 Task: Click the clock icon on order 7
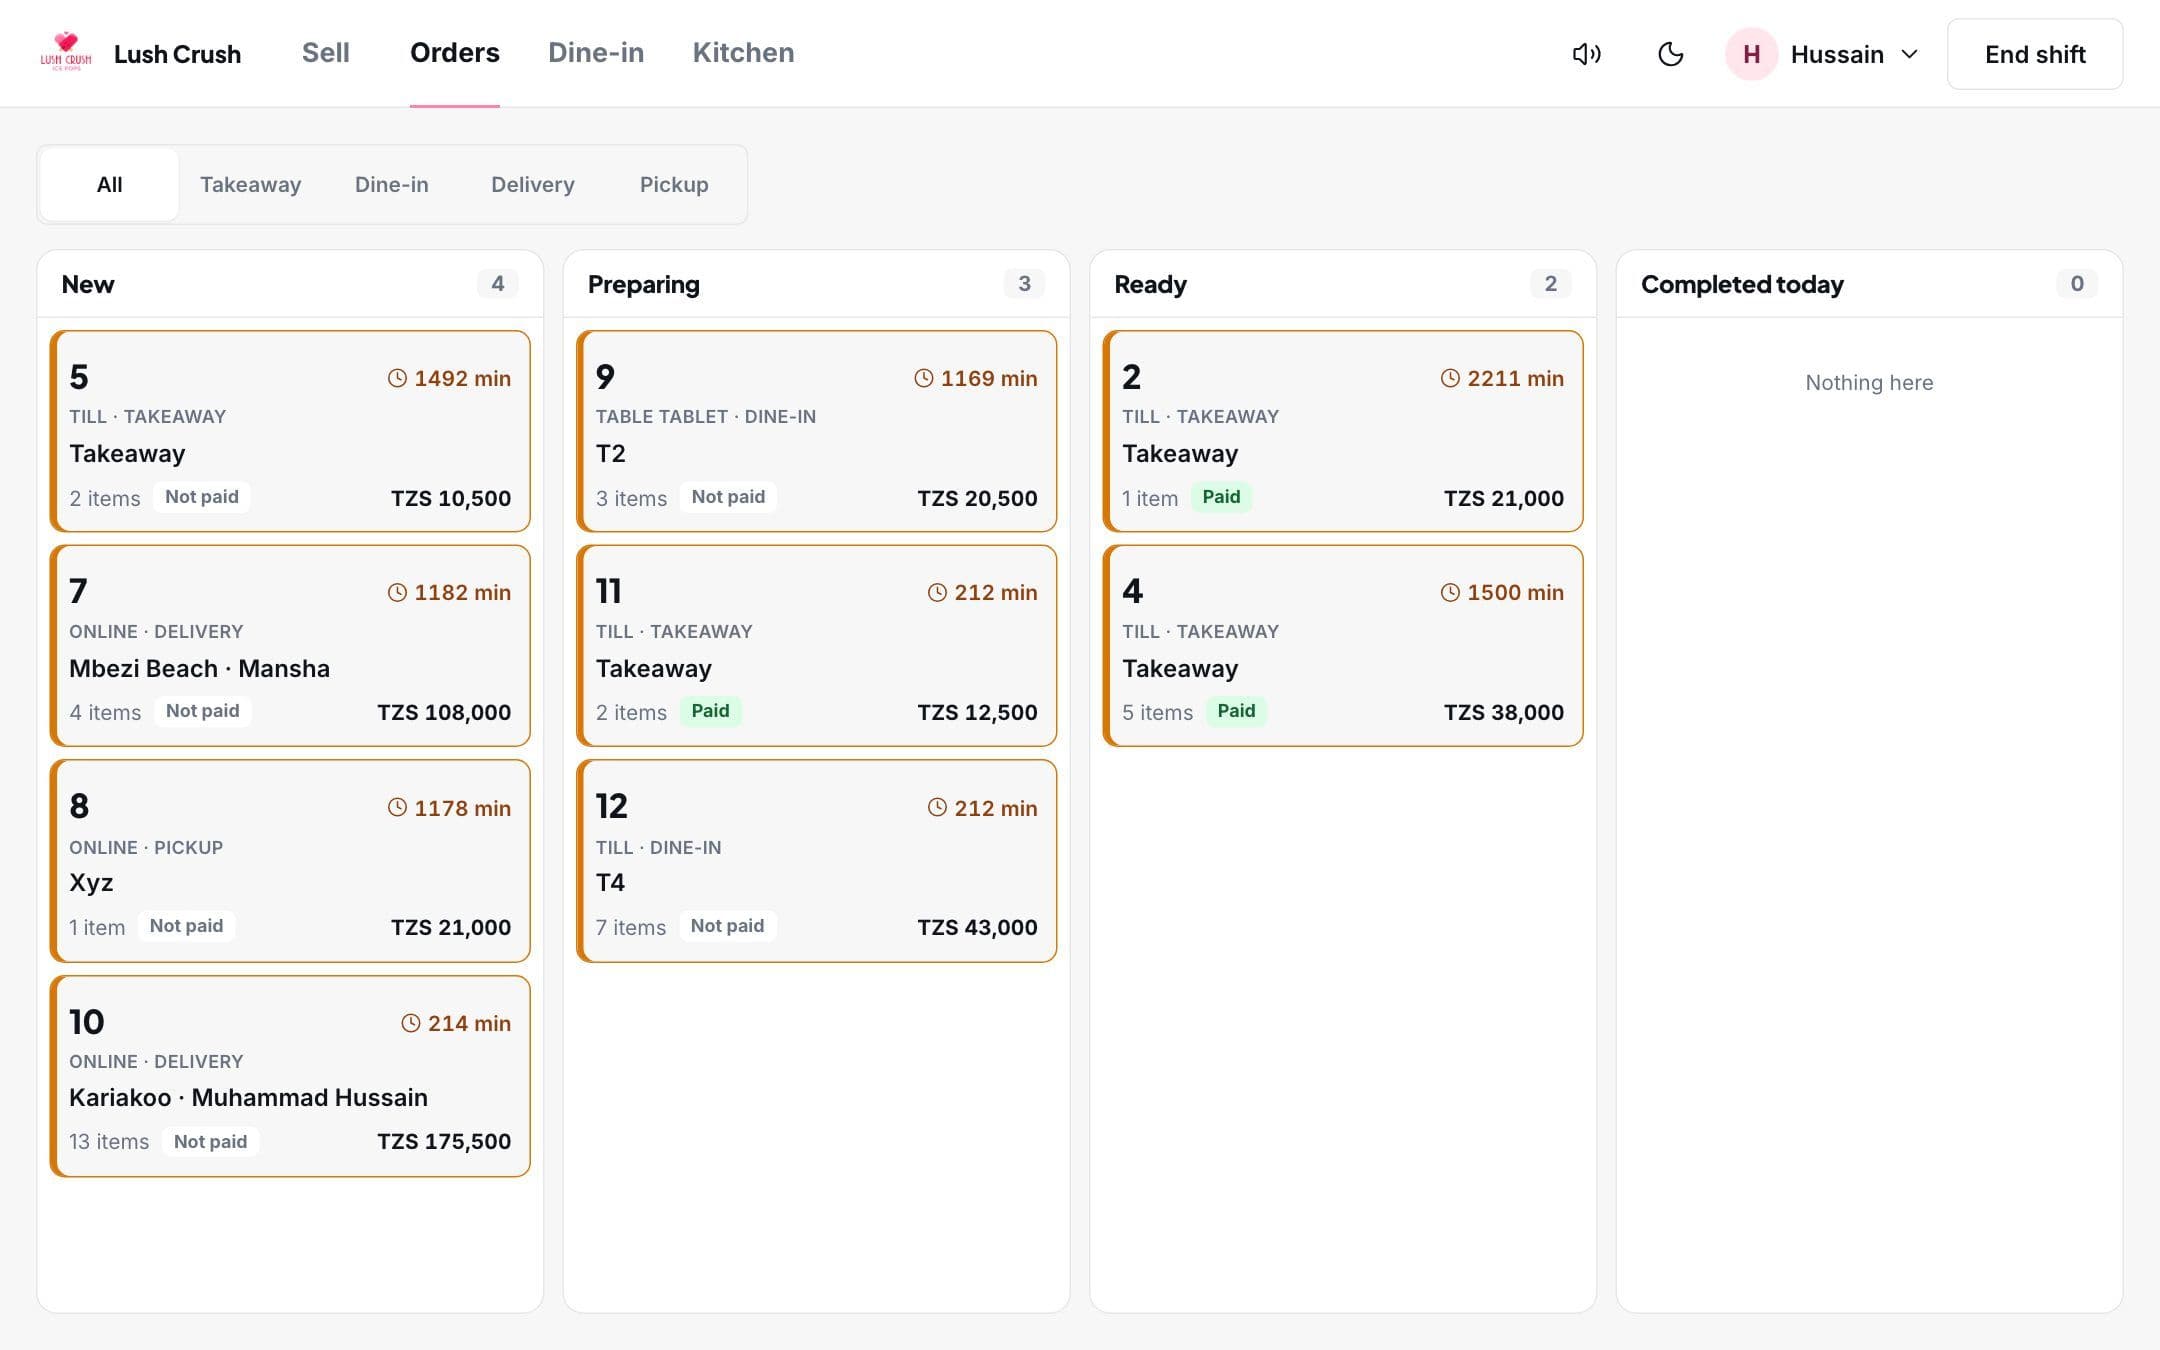click(397, 593)
